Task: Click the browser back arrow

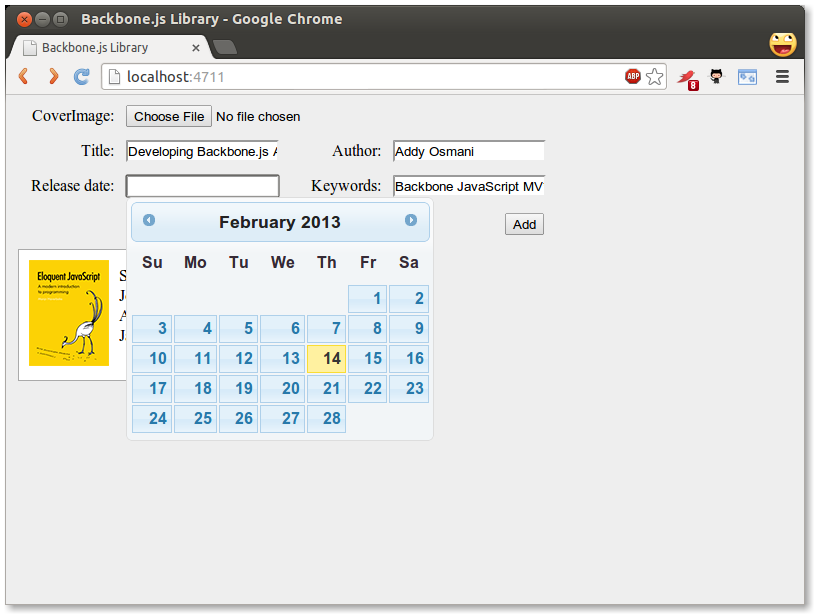Action: click(24, 76)
